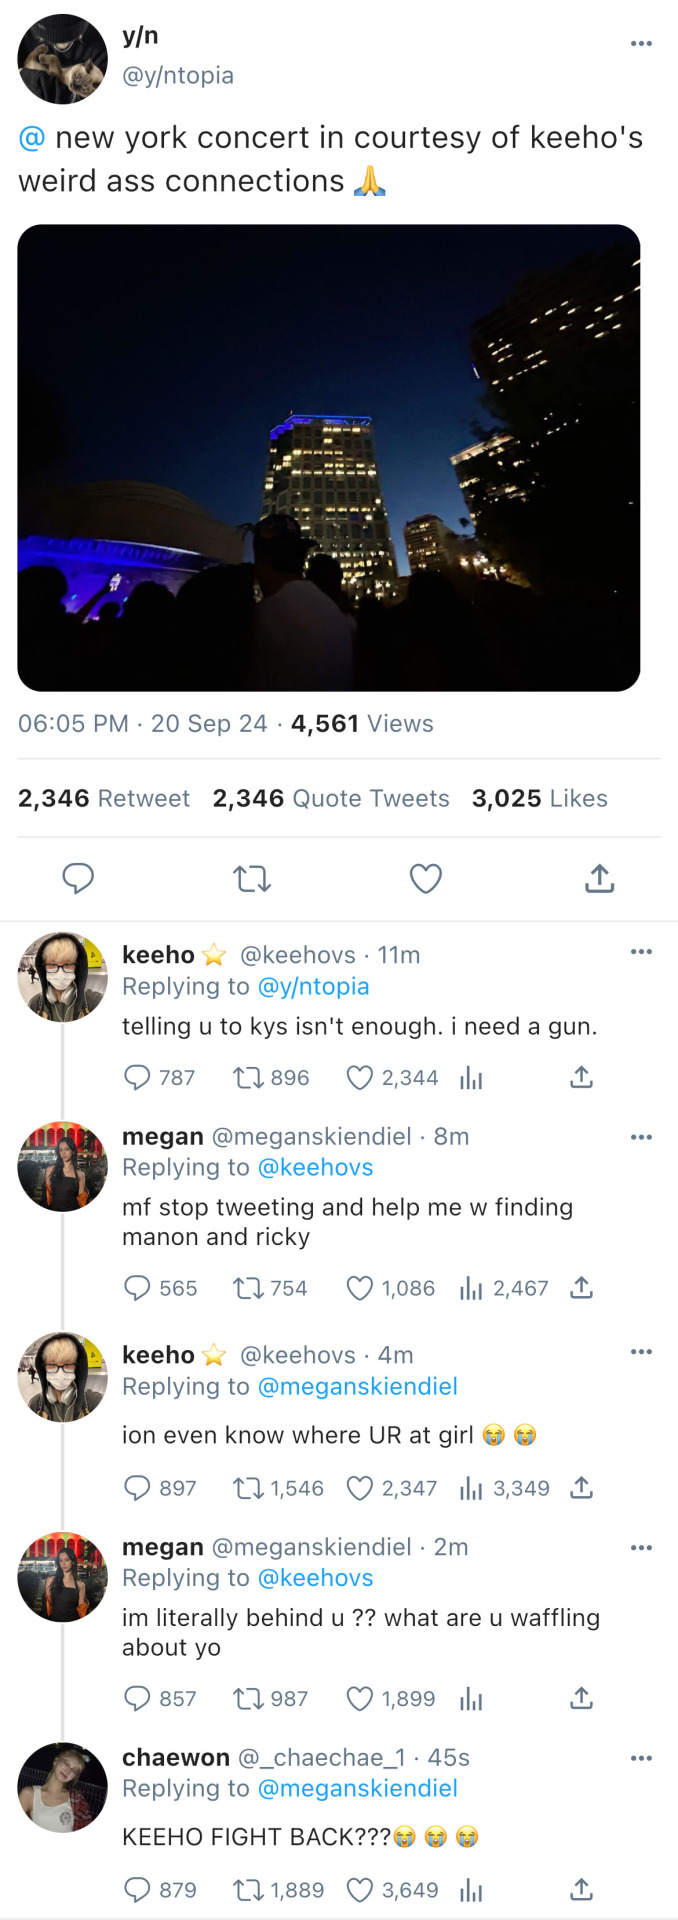Like the main concert tweet

click(x=426, y=878)
